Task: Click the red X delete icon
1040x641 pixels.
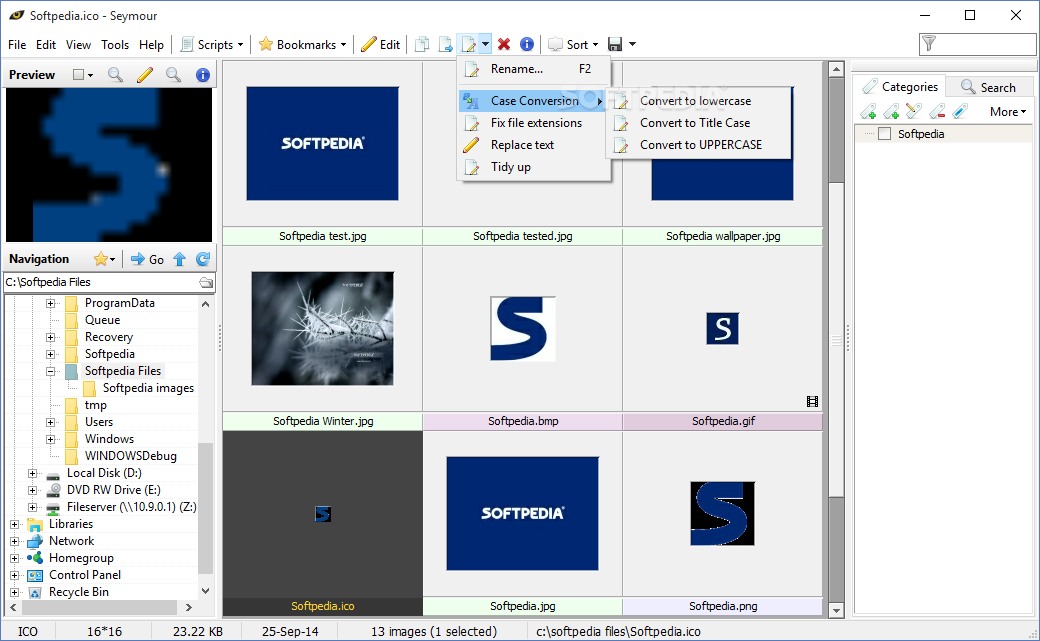Action: pyautogui.click(x=504, y=44)
